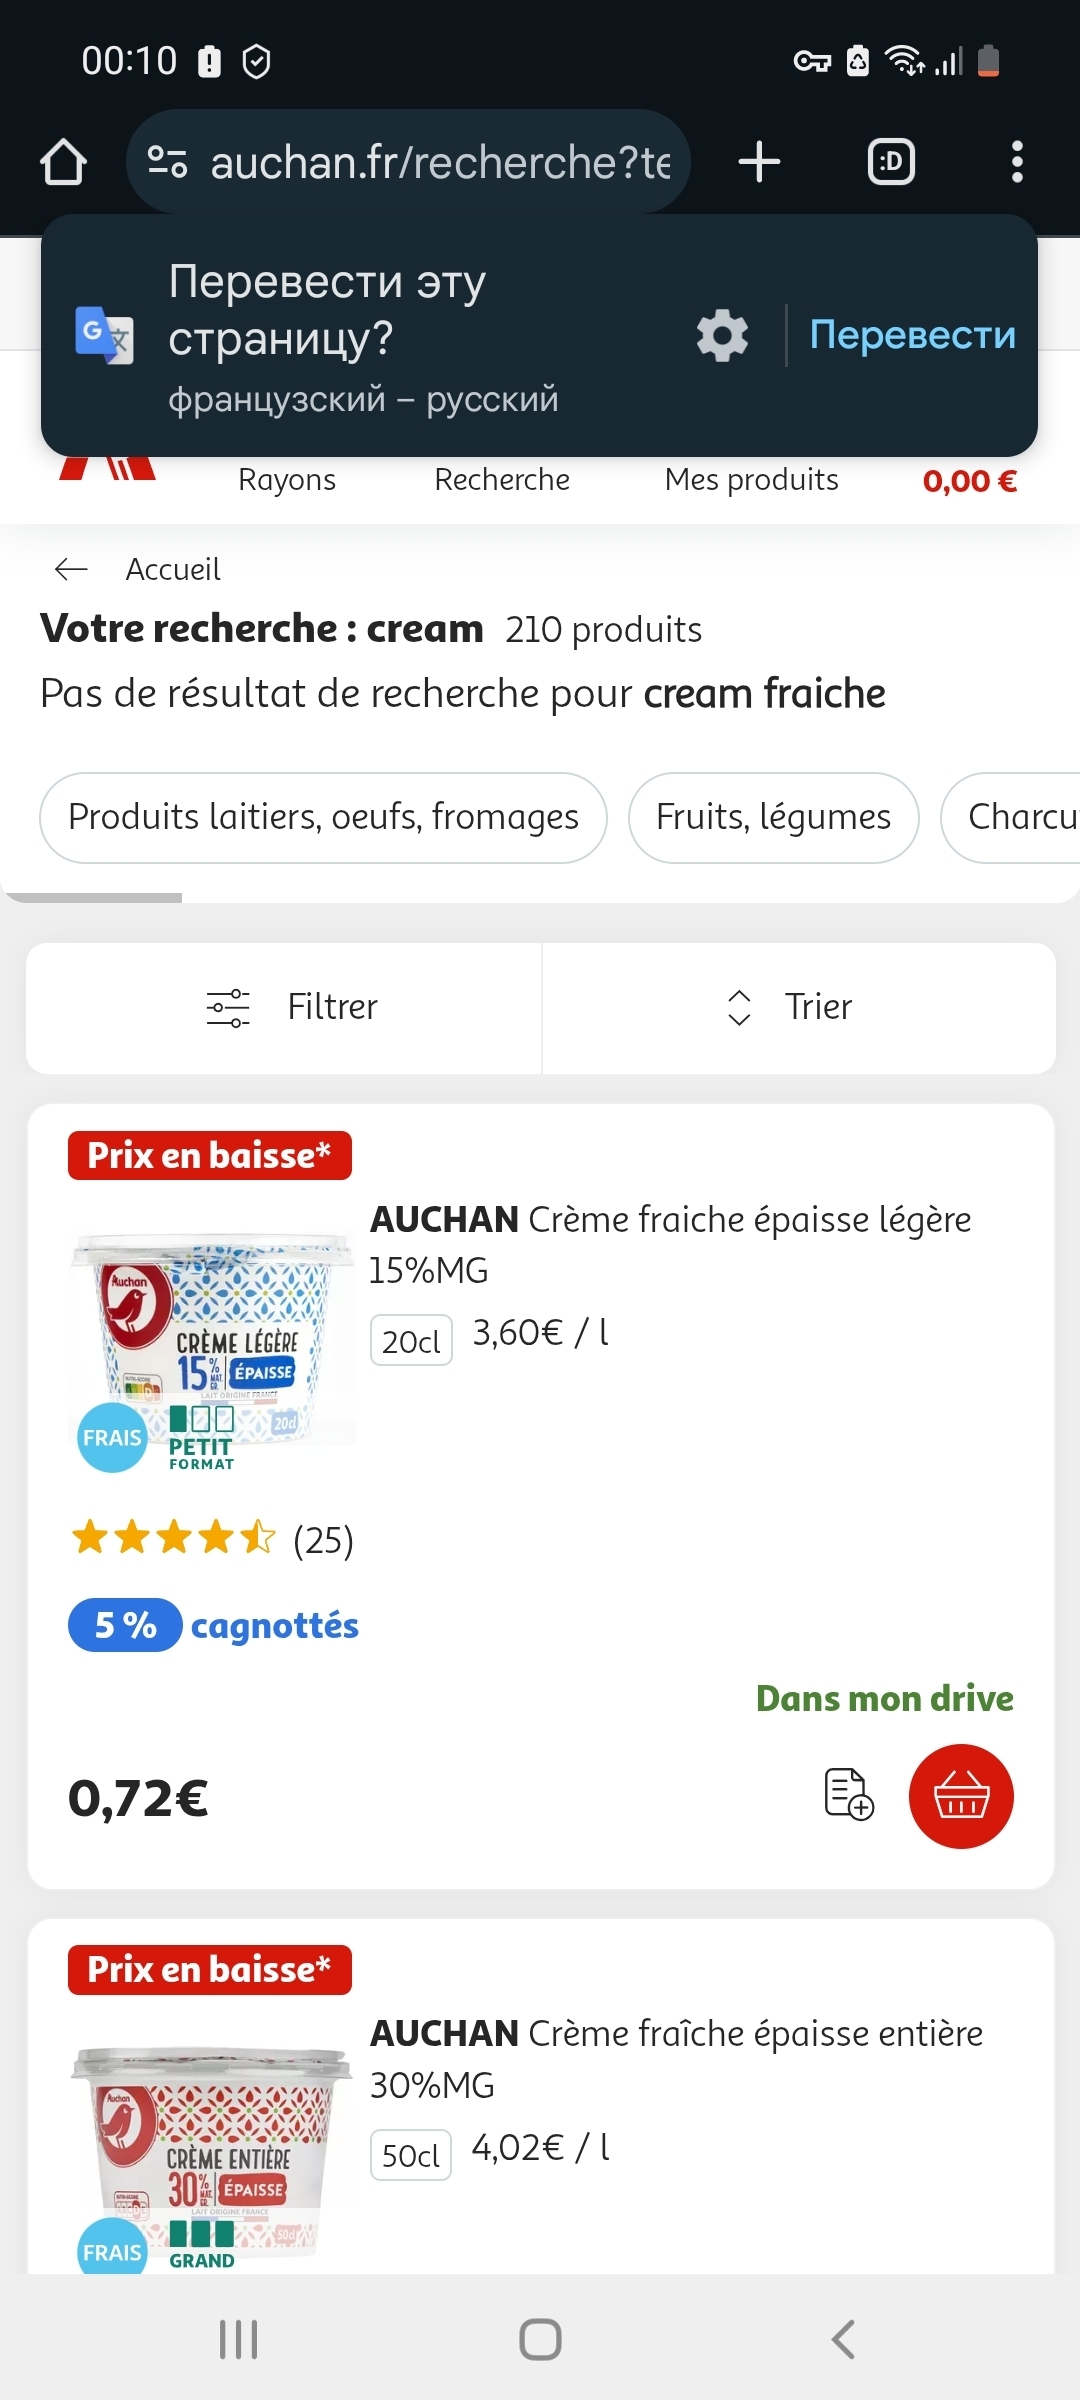This screenshot has width=1080, height=2400.
Task: Tap the browser home icon
Action: (63, 162)
